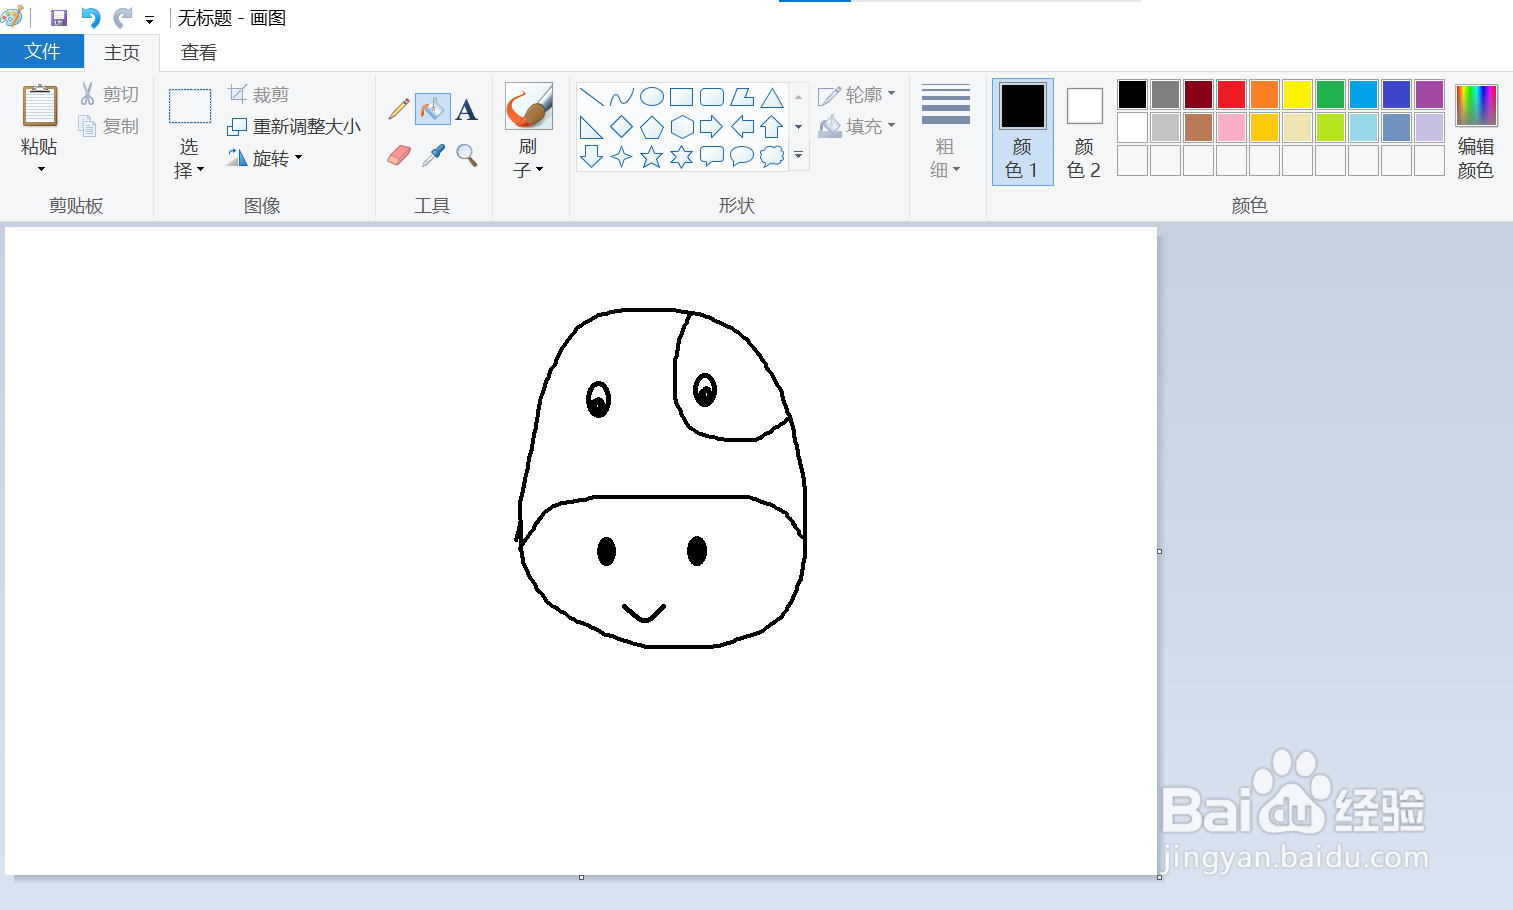Screen dimensions: 1513x910
Task: Click the 复制 (Copy) button
Action: pos(109,126)
